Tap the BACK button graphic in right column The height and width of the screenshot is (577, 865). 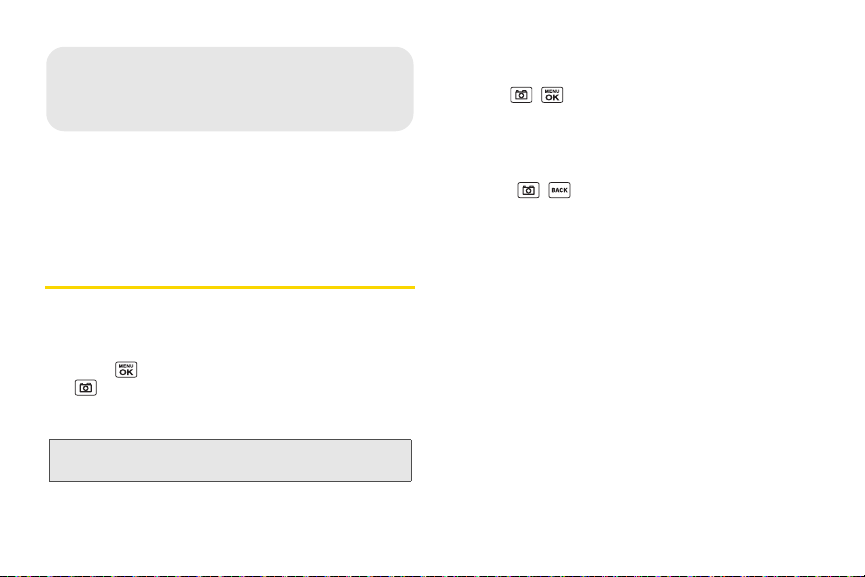click(559, 190)
